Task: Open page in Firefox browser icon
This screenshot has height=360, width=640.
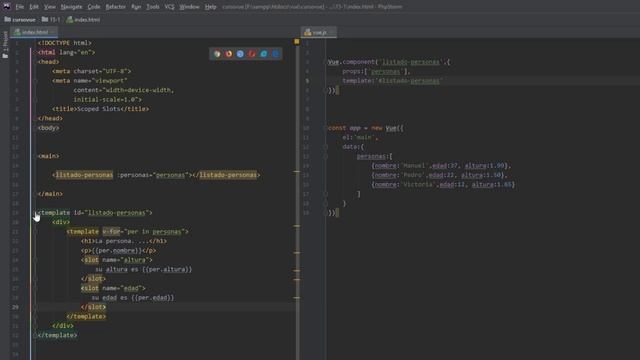Action: pos(229,54)
